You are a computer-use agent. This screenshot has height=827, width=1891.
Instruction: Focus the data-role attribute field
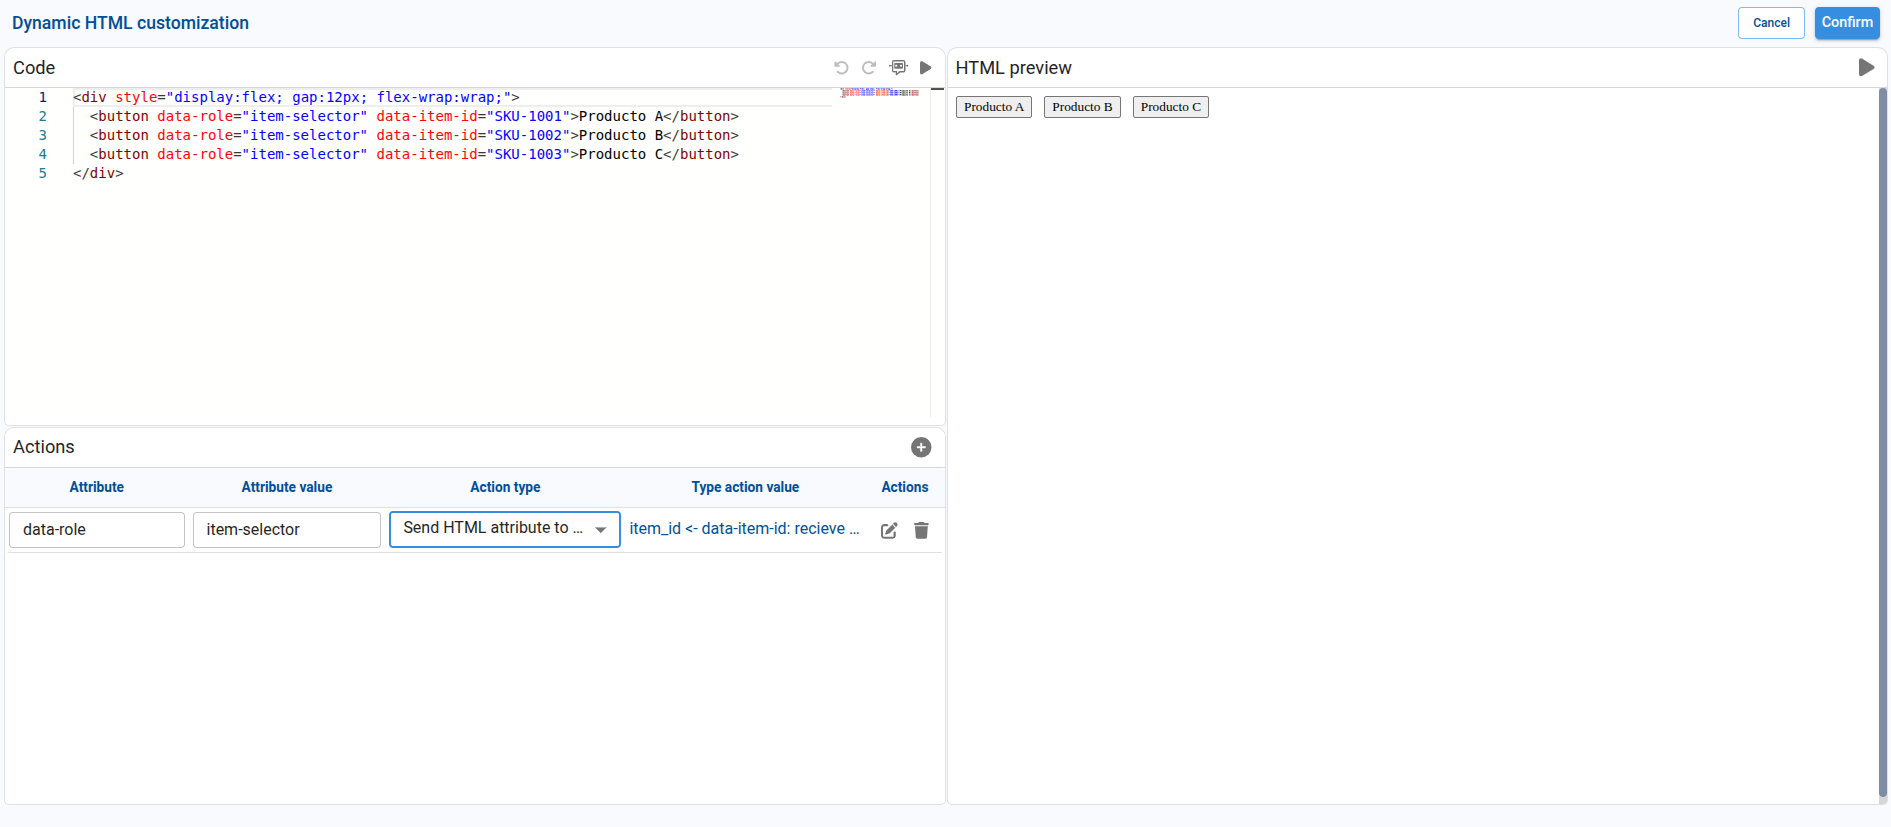click(97, 530)
